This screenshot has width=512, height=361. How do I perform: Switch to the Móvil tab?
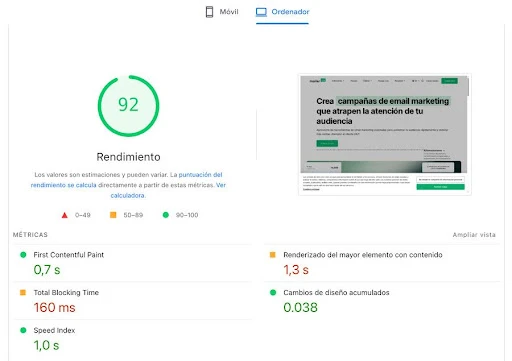[222, 12]
